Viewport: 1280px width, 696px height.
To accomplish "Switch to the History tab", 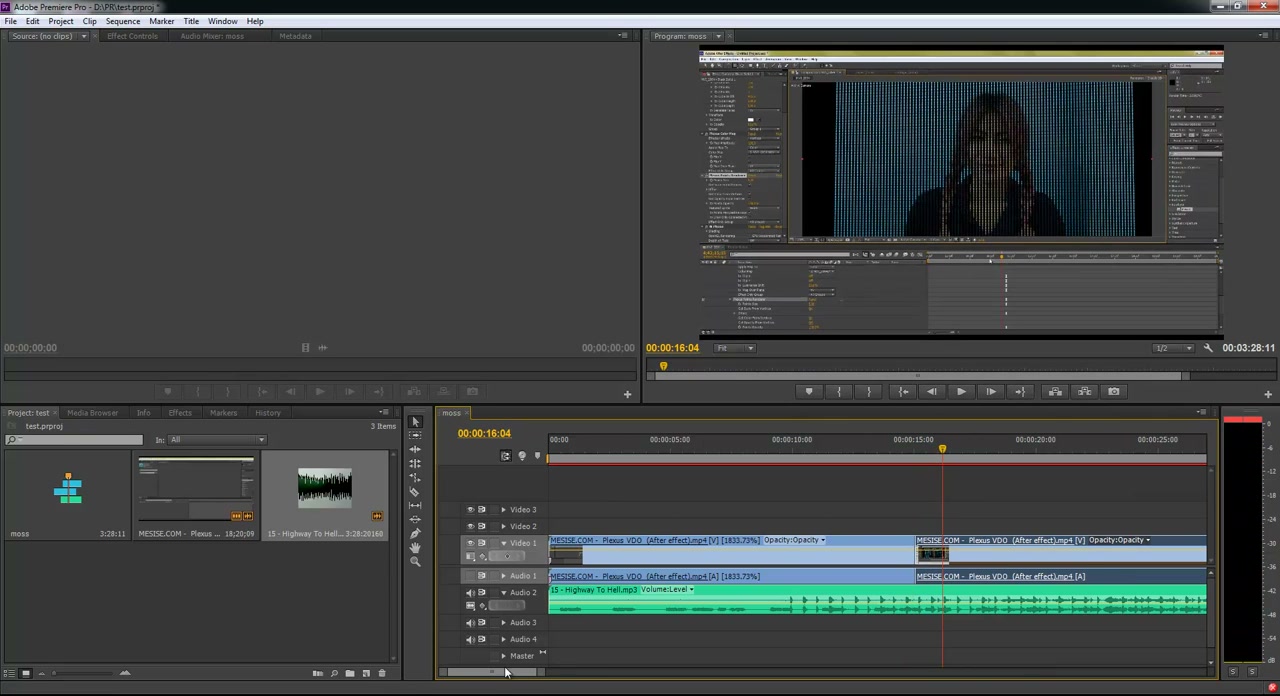I will [x=268, y=413].
